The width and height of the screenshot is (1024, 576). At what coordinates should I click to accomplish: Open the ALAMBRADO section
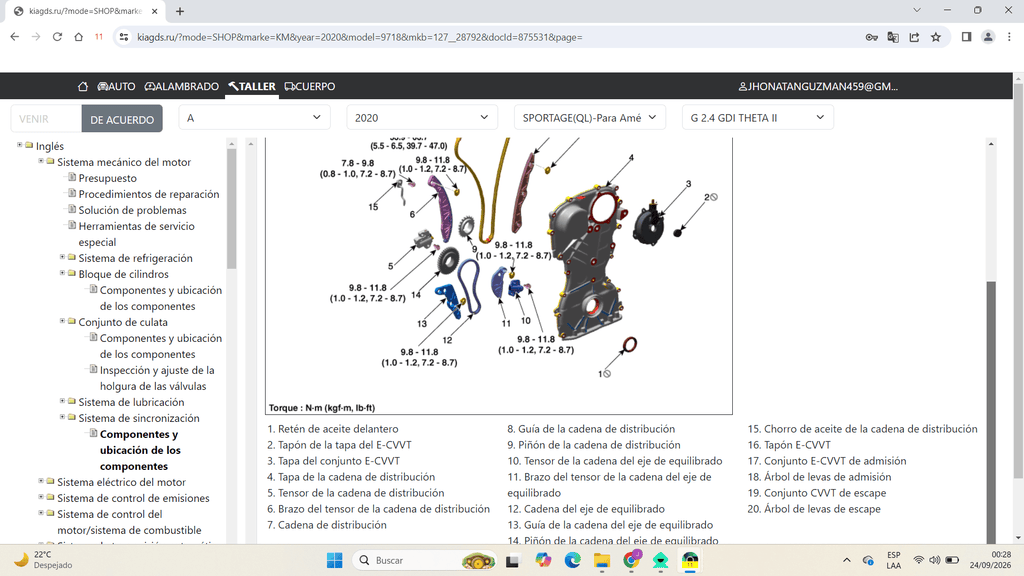tap(182, 86)
